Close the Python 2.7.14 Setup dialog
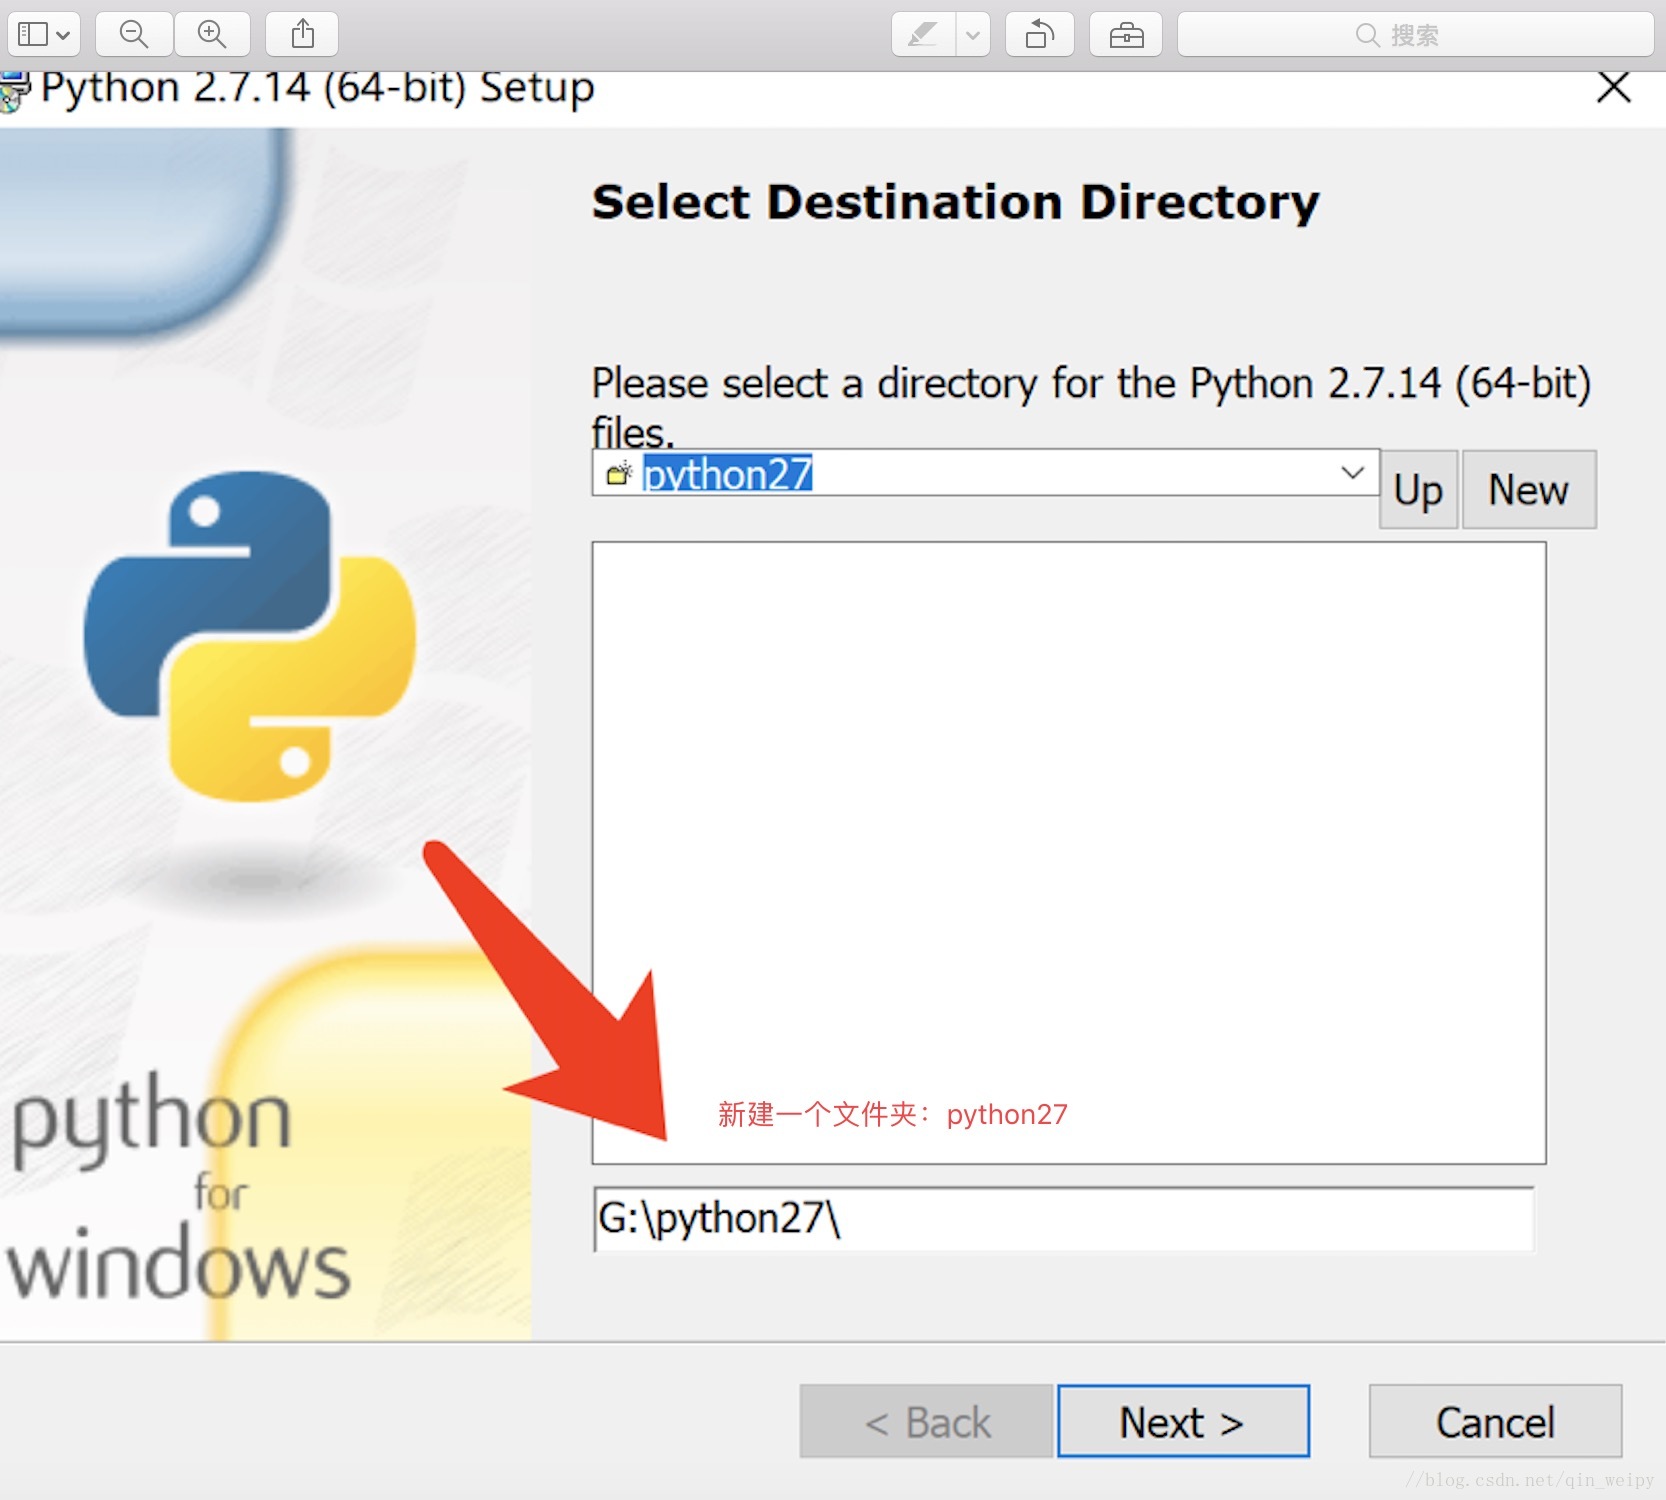 1614,87
